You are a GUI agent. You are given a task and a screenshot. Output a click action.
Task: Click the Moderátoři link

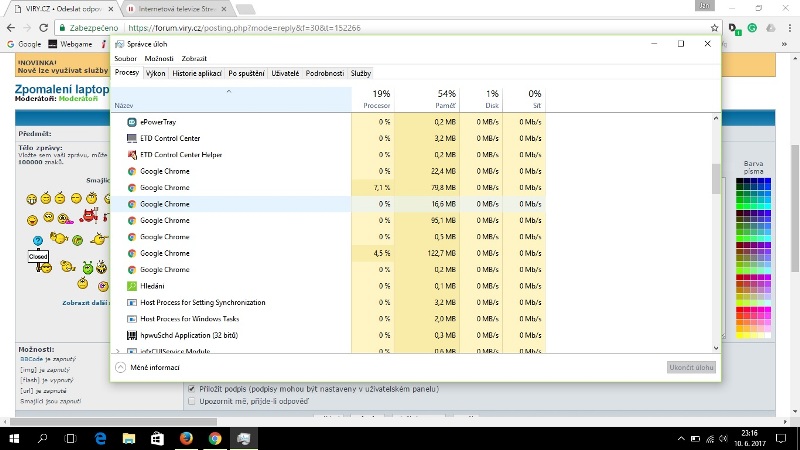point(78,98)
